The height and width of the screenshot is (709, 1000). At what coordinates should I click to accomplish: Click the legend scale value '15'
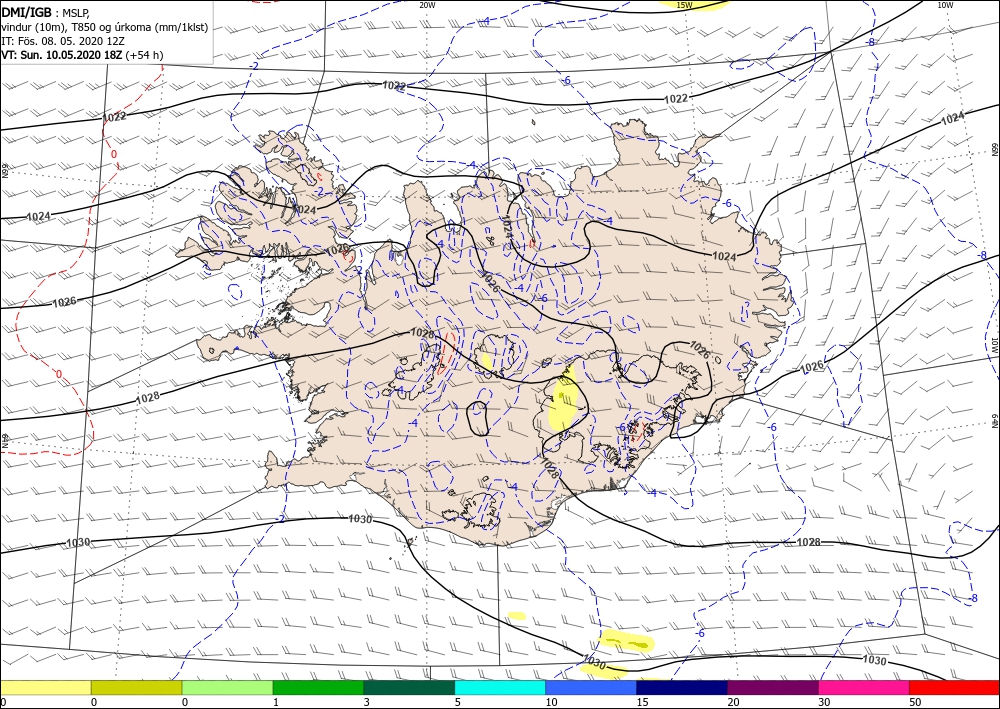coord(642,702)
